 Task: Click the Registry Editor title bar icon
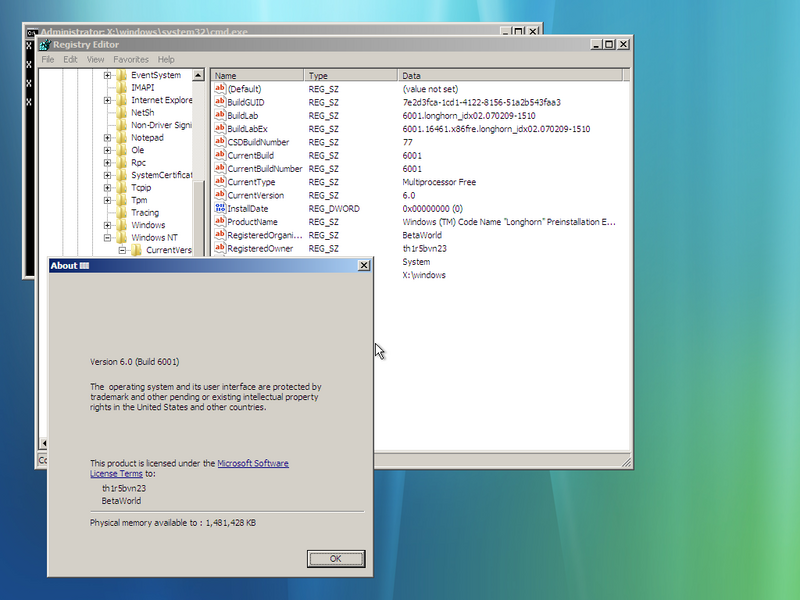click(44, 44)
